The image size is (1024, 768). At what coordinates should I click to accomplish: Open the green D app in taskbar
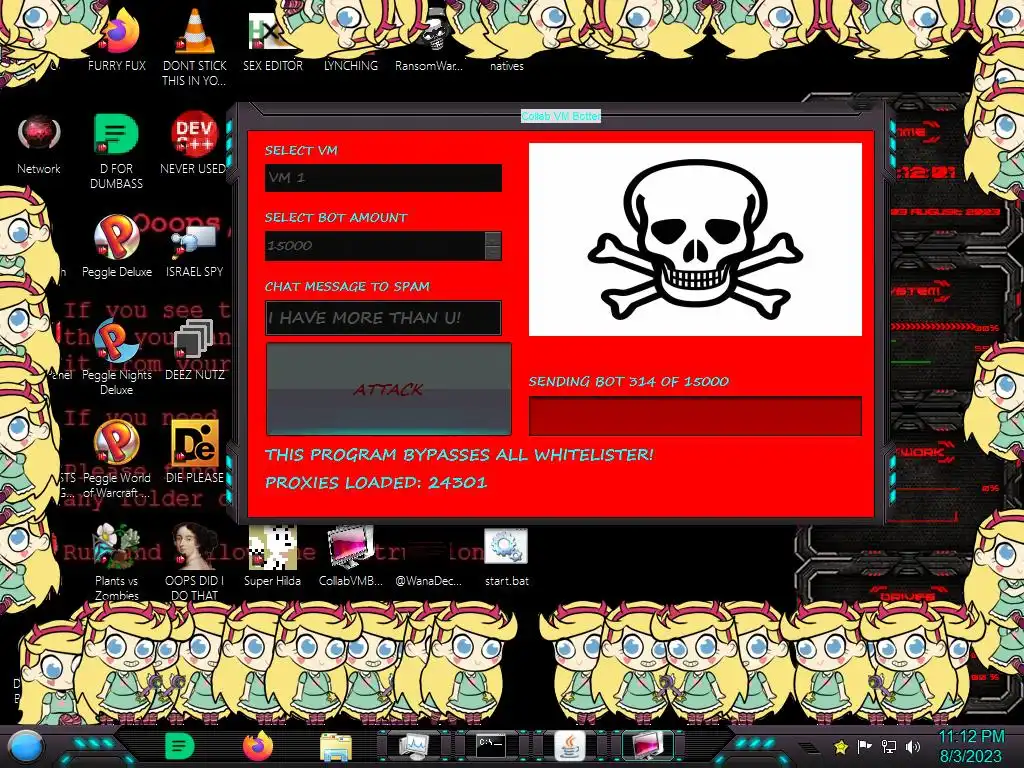[x=180, y=746]
